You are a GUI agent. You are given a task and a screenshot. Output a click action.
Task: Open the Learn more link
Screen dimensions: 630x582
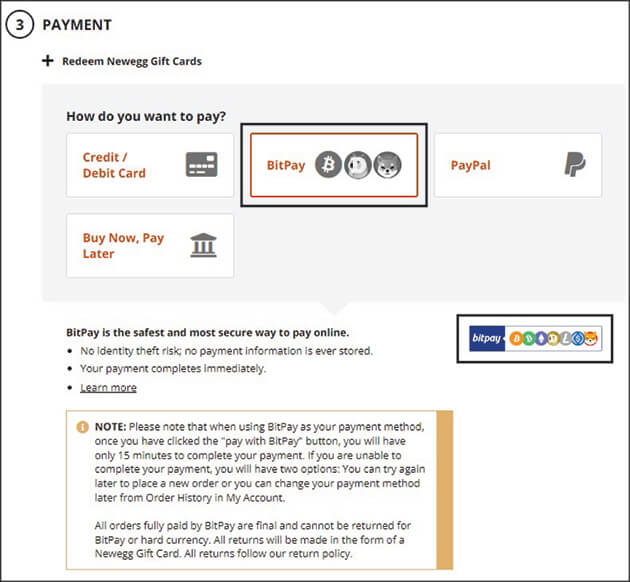coord(108,387)
